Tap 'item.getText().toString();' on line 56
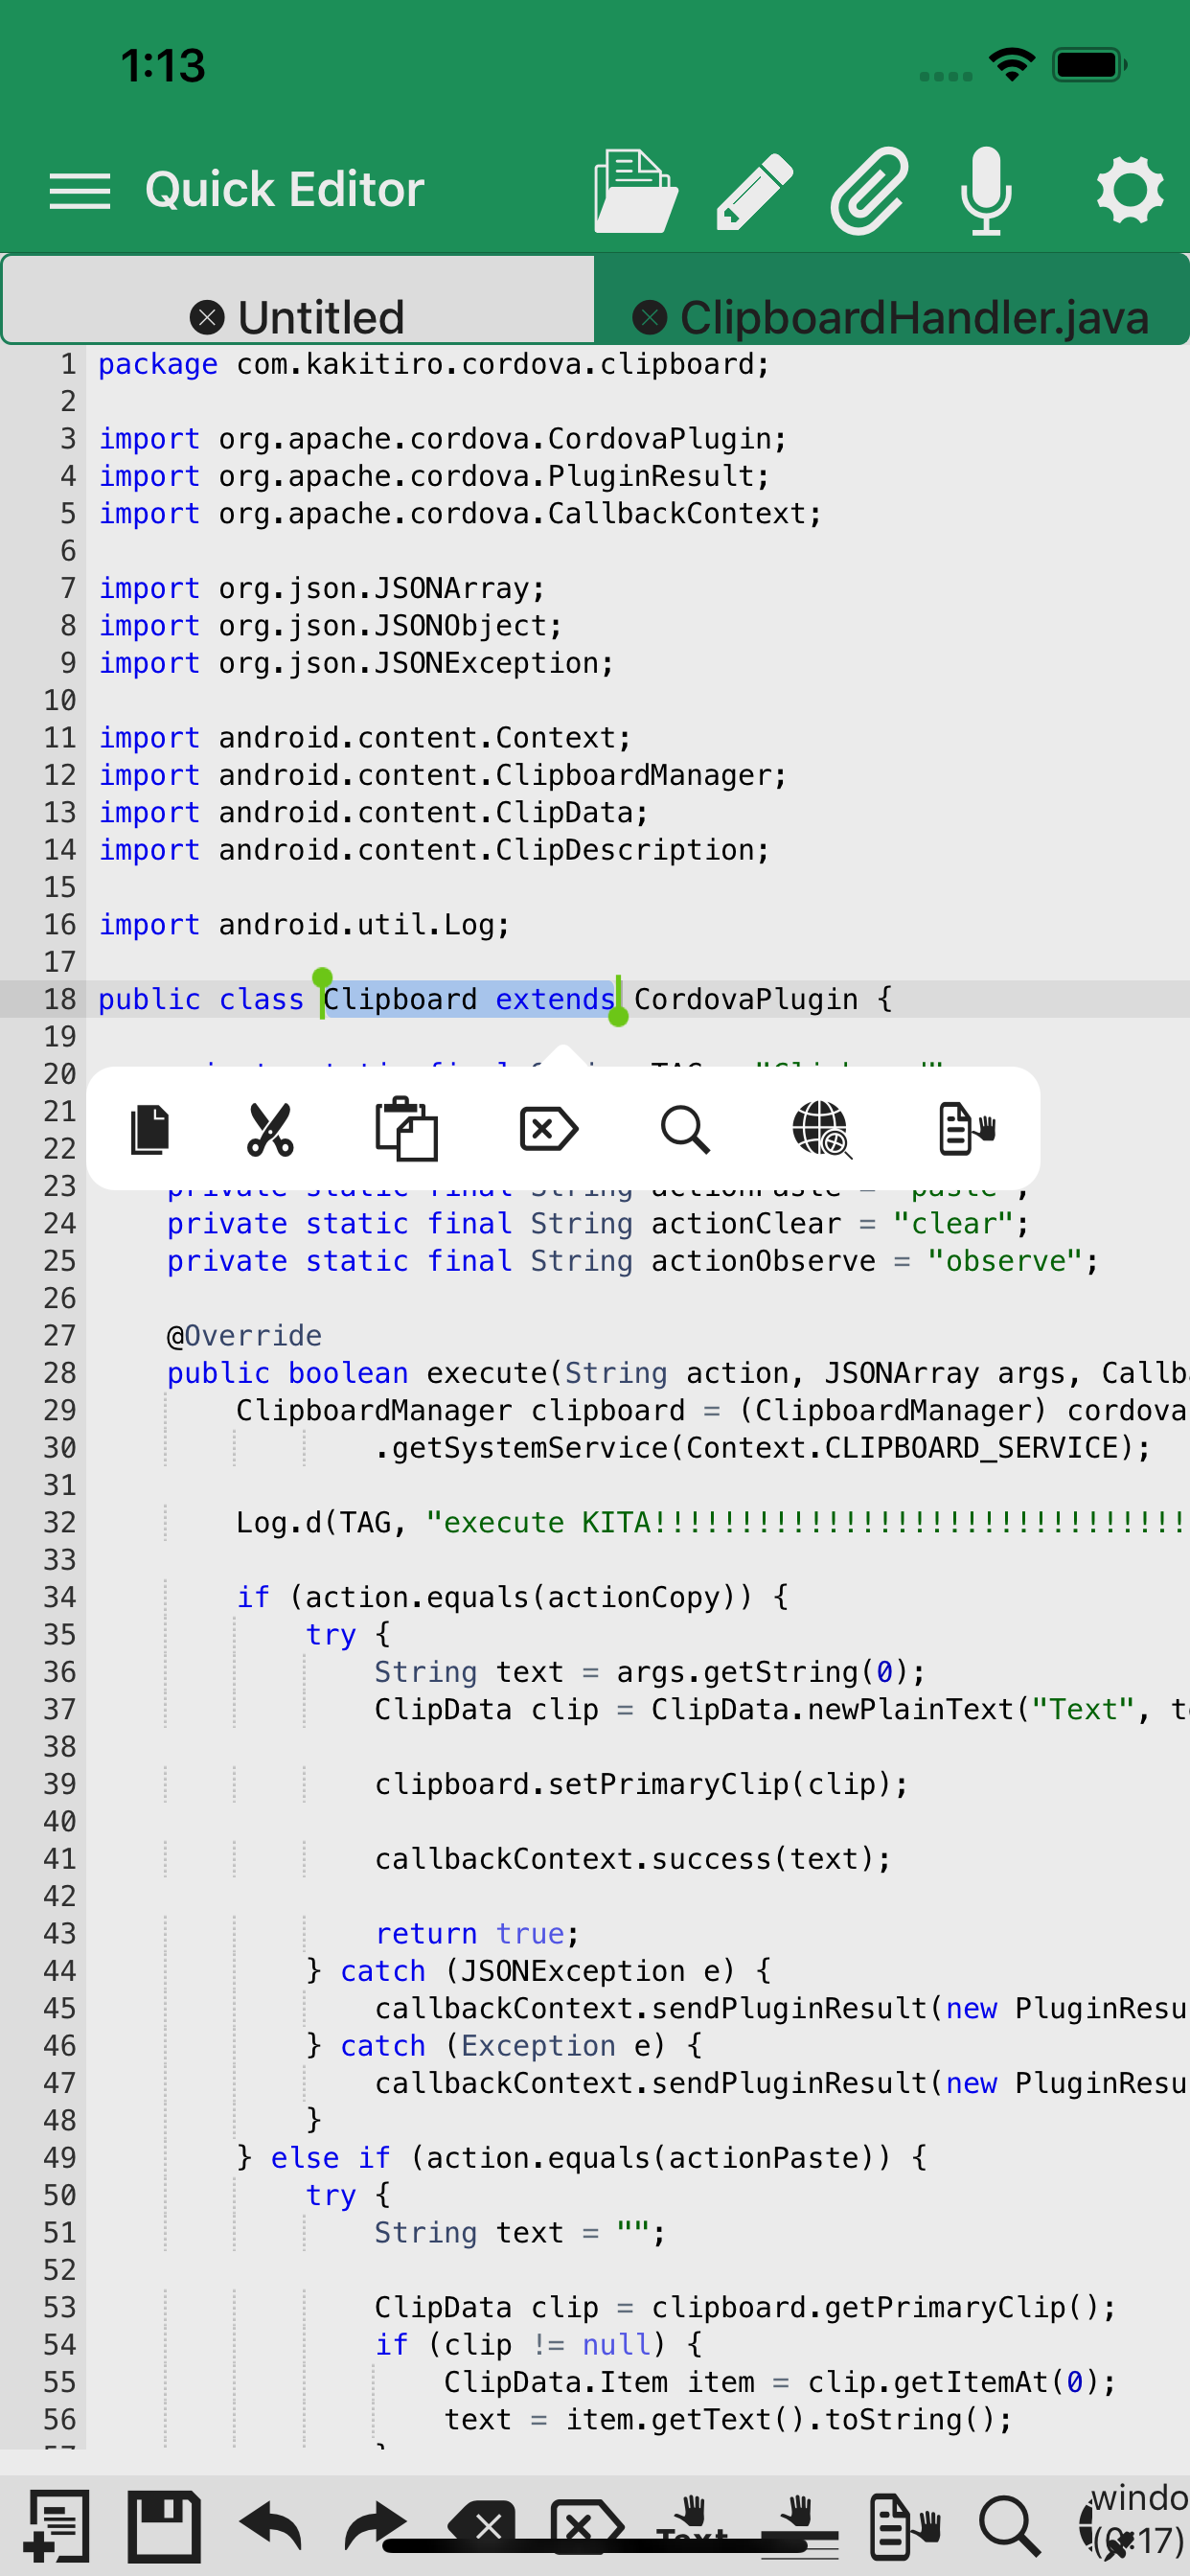This screenshot has width=1190, height=2576. click(x=789, y=2419)
